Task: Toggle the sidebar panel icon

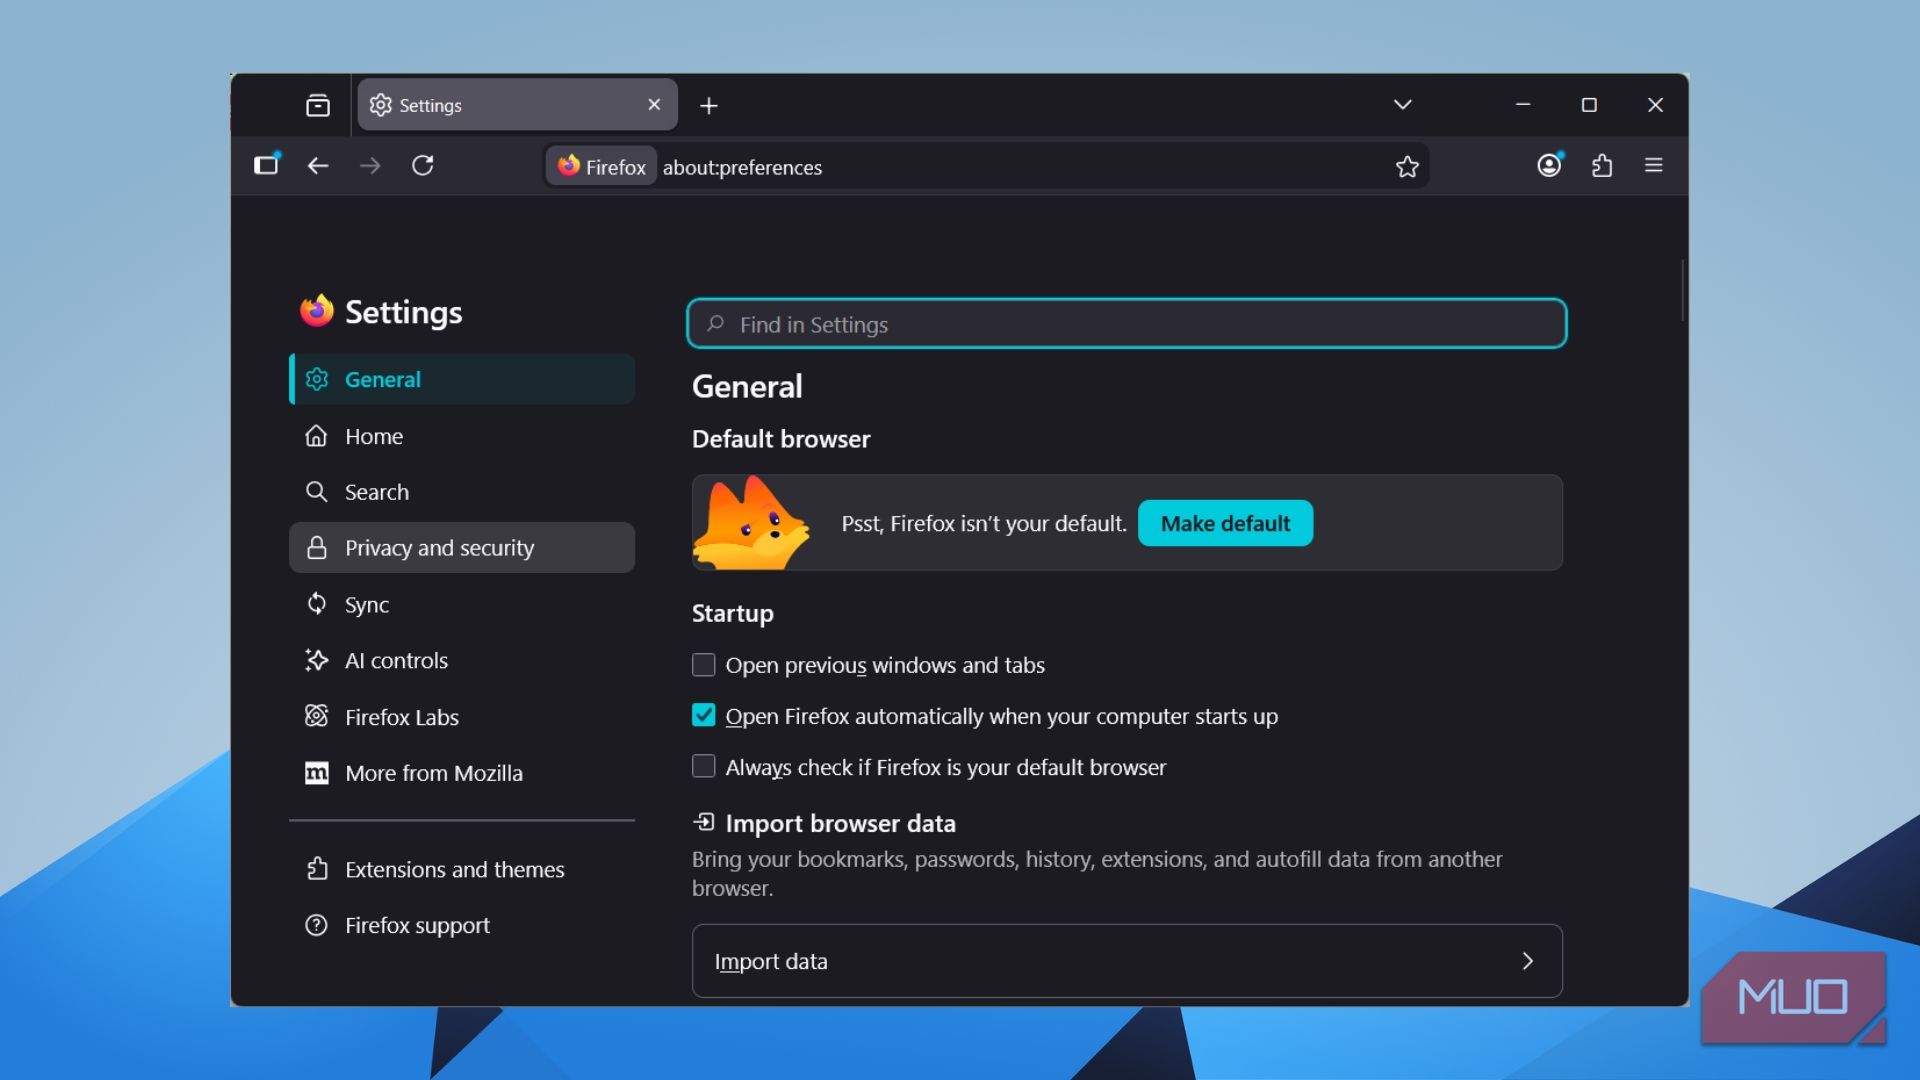Action: point(267,165)
